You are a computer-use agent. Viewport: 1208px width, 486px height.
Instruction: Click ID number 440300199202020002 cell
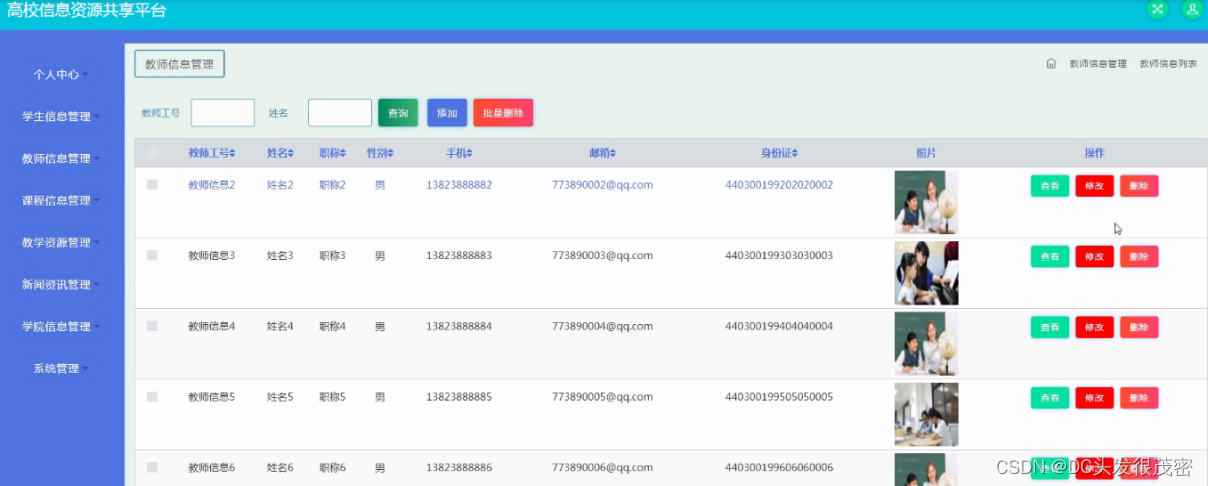point(779,185)
